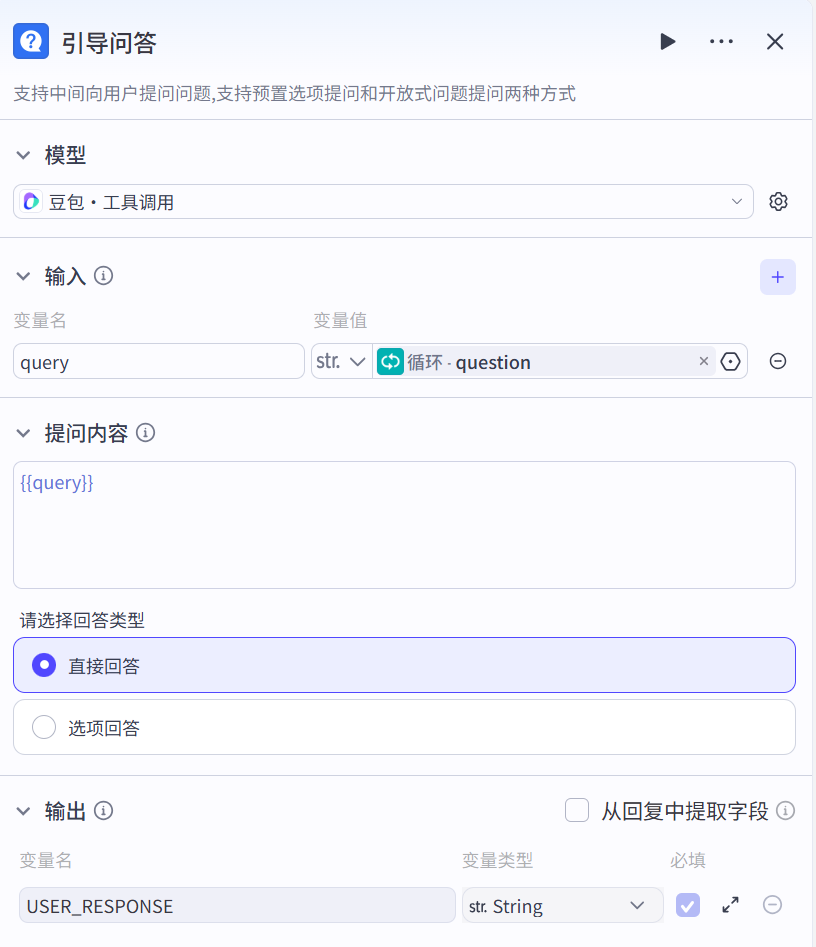The height and width of the screenshot is (947, 816).
Task: Remove the query input row
Action: 777,362
